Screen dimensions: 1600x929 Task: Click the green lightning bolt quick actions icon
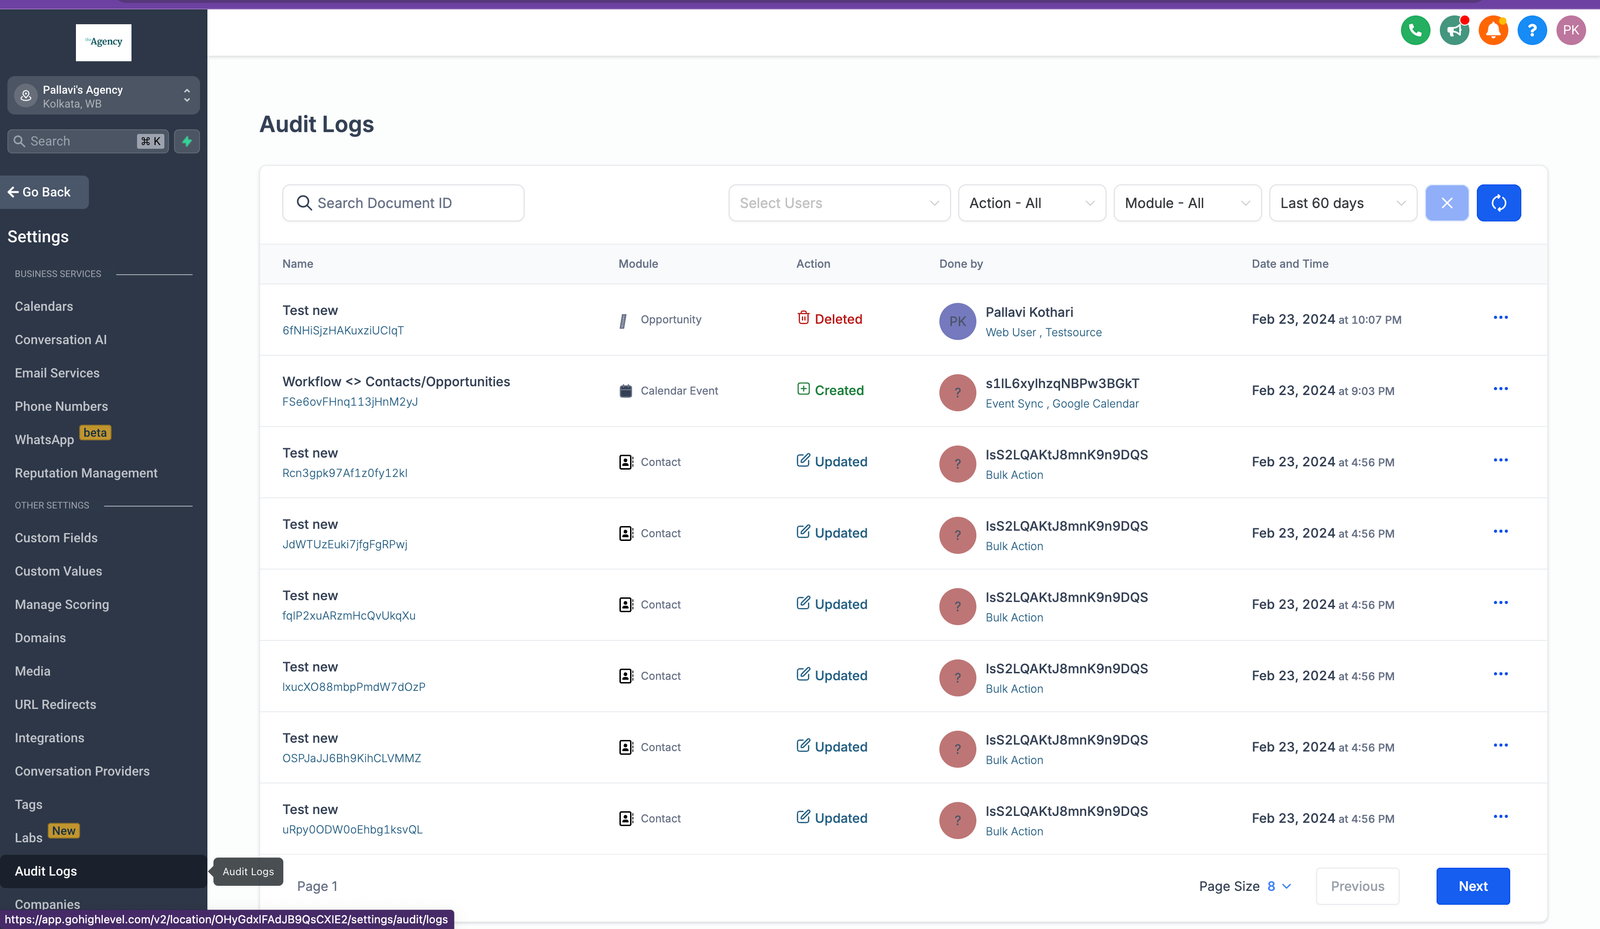(x=187, y=142)
